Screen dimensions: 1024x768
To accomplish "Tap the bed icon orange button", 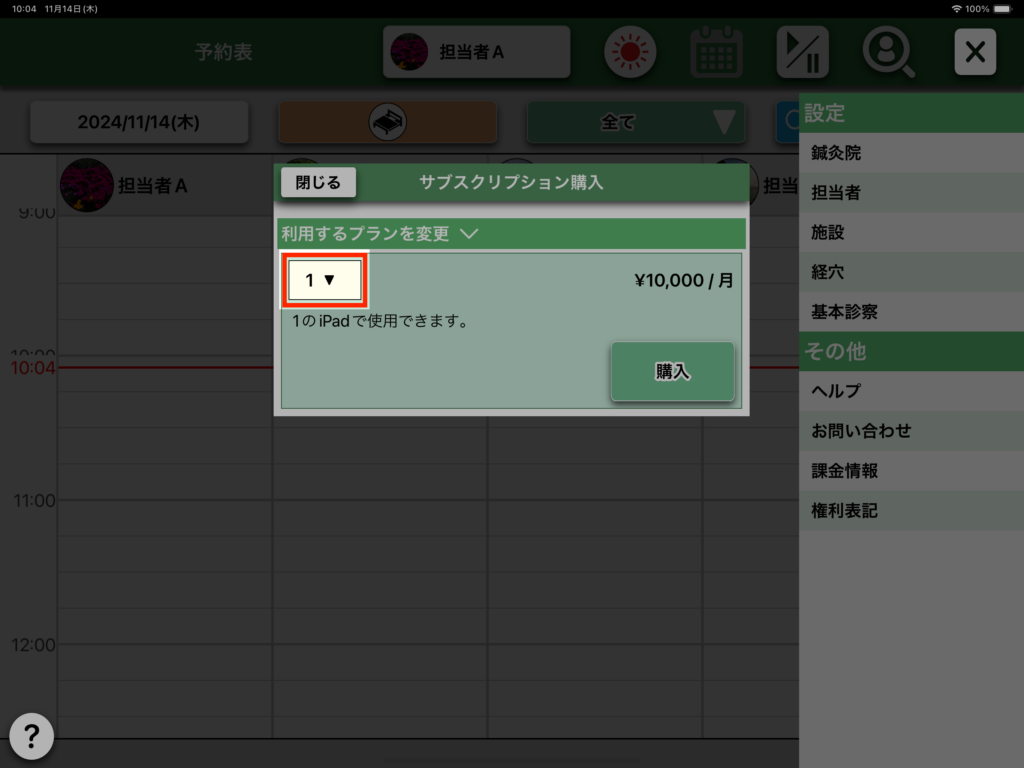I will [x=387, y=122].
